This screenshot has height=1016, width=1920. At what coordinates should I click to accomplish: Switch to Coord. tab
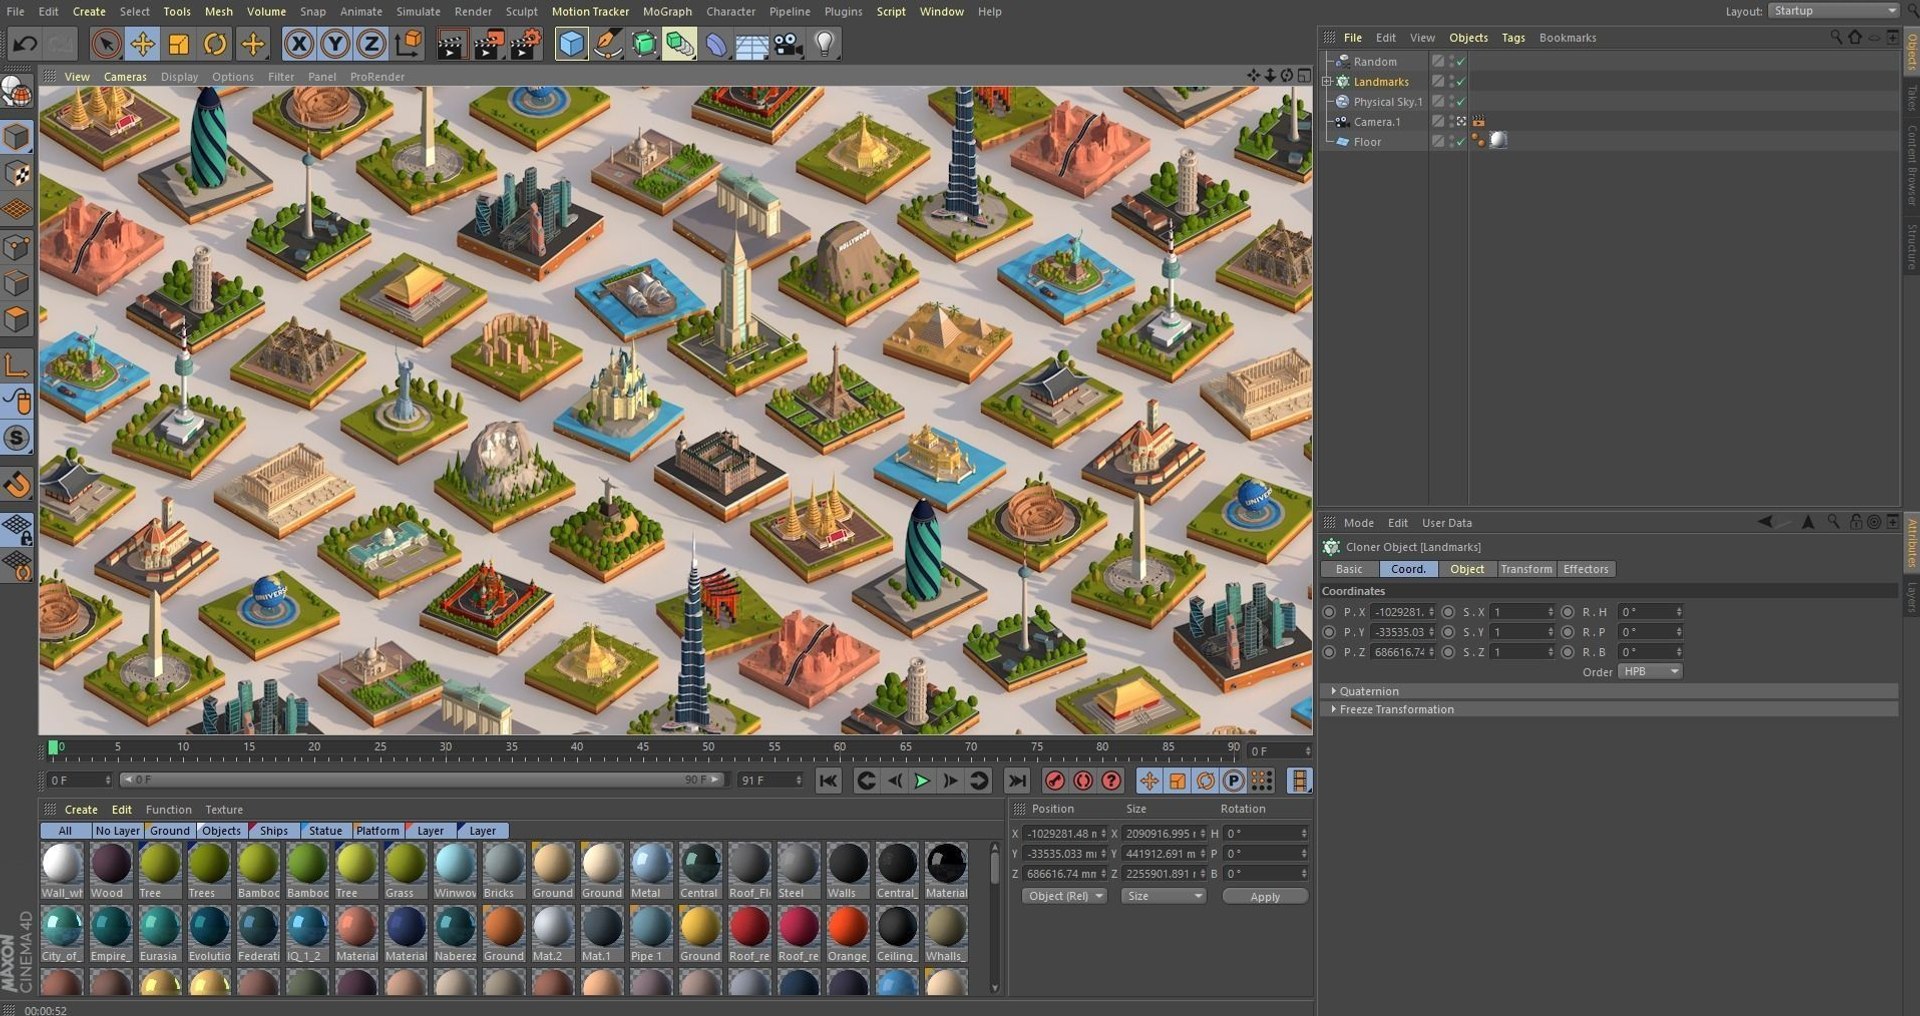[1408, 569]
